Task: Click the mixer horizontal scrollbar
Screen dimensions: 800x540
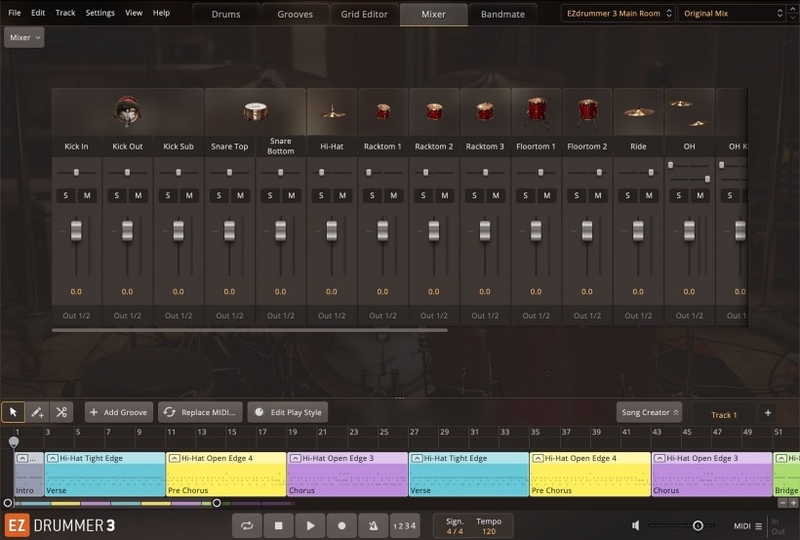Action: point(249,330)
